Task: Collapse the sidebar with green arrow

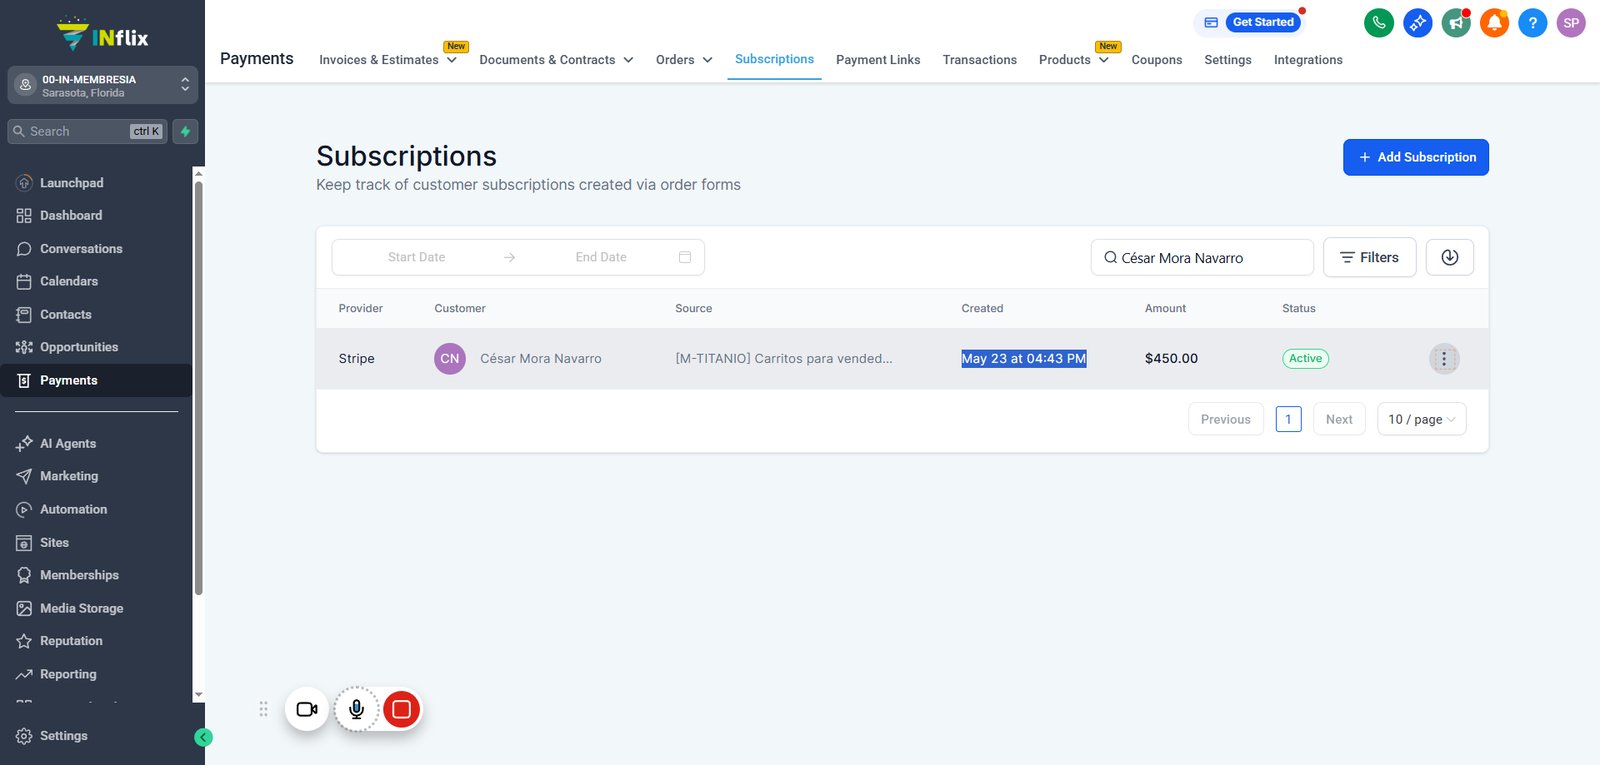Action: (x=203, y=737)
